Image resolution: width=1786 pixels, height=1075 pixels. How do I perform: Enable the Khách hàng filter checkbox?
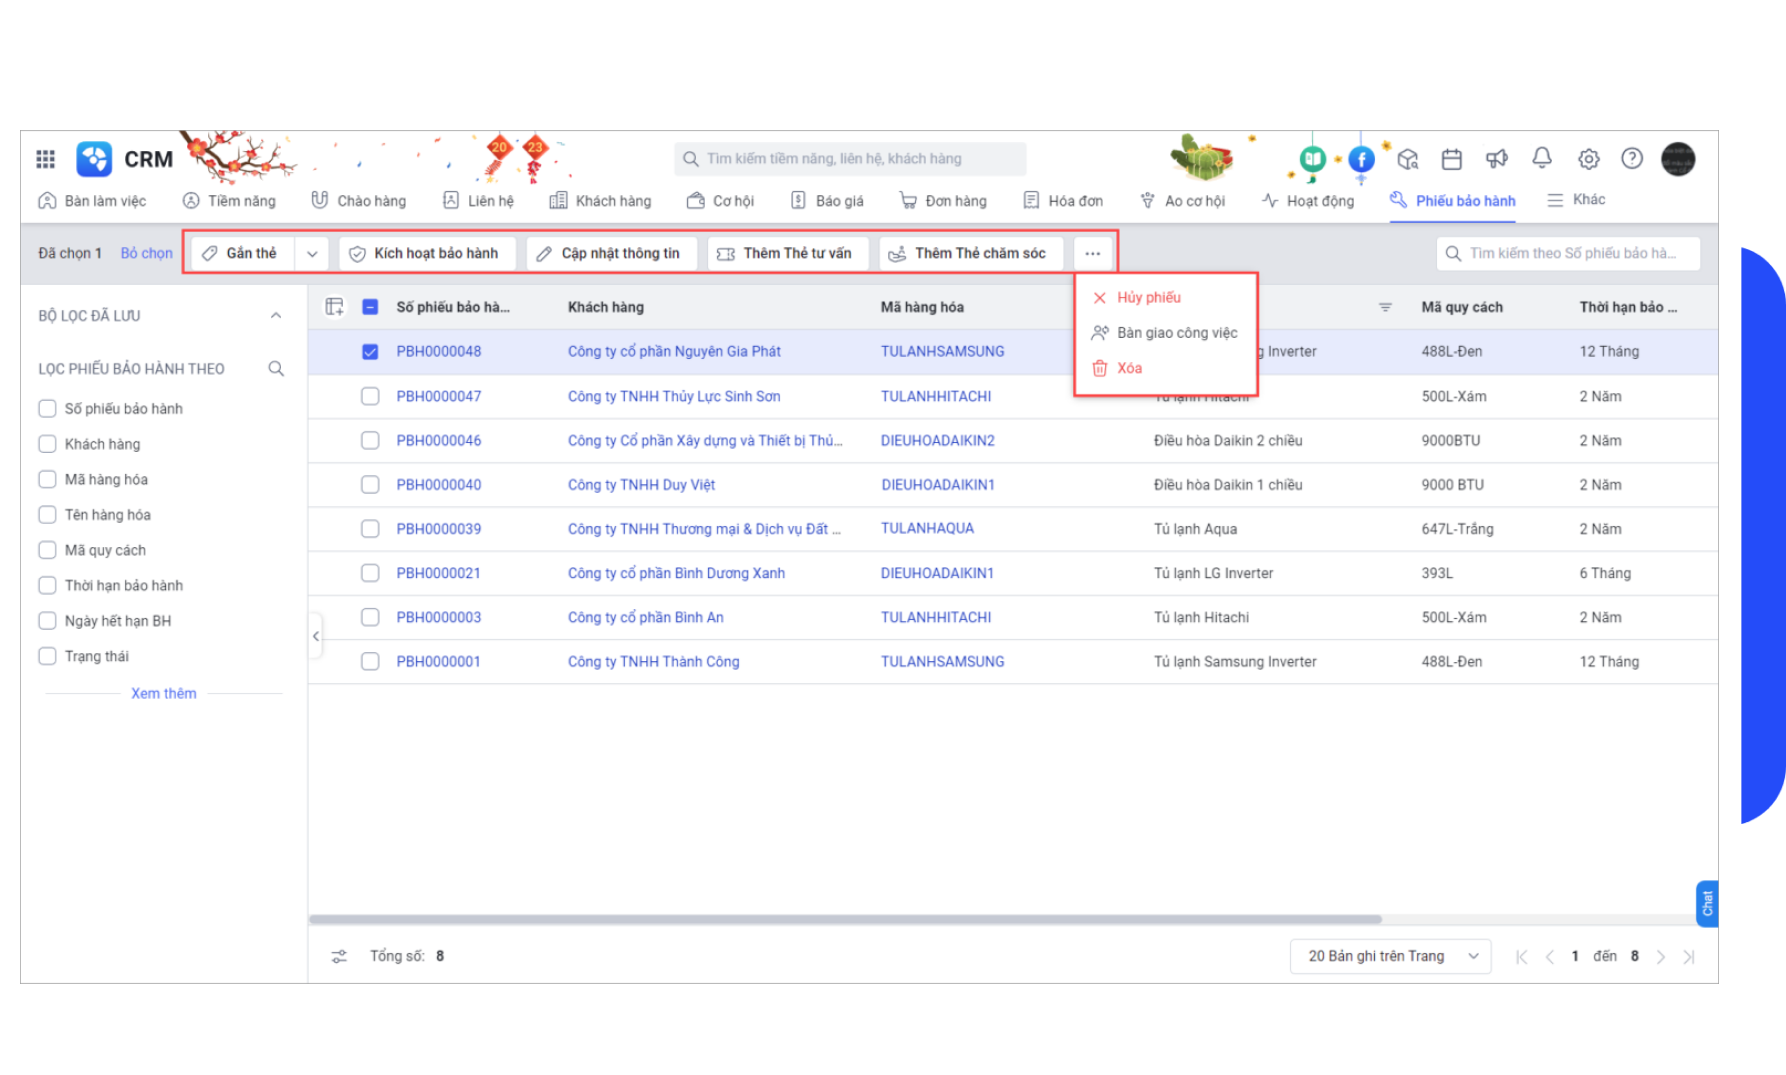[x=47, y=444]
